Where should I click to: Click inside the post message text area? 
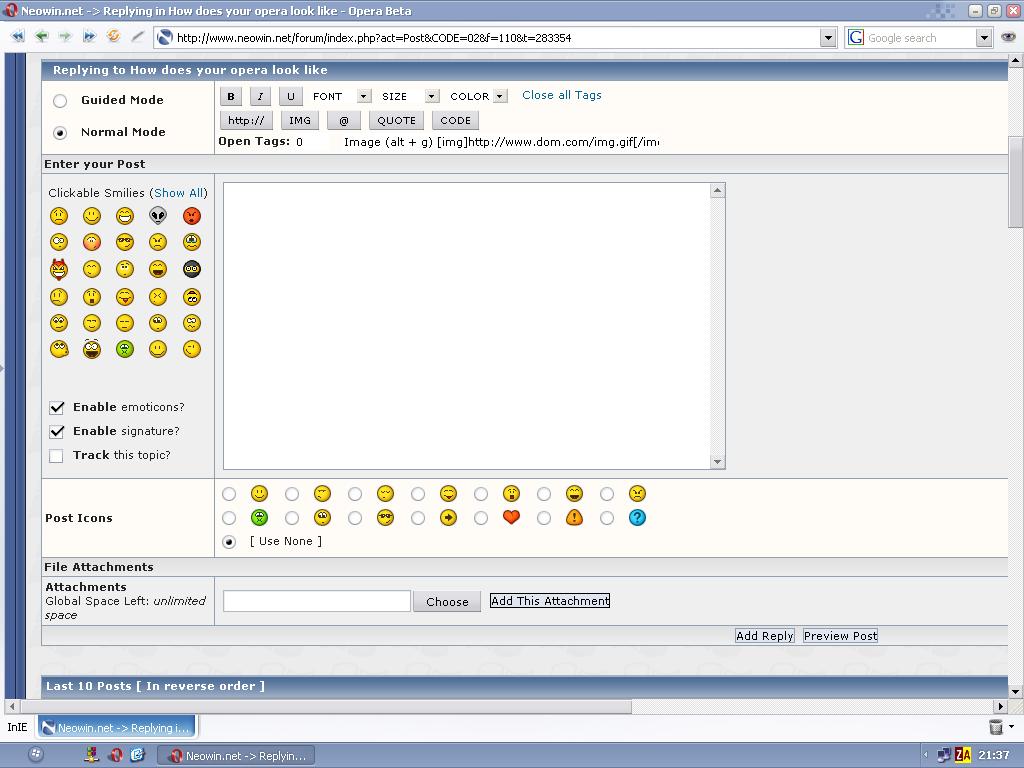(467, 326)
